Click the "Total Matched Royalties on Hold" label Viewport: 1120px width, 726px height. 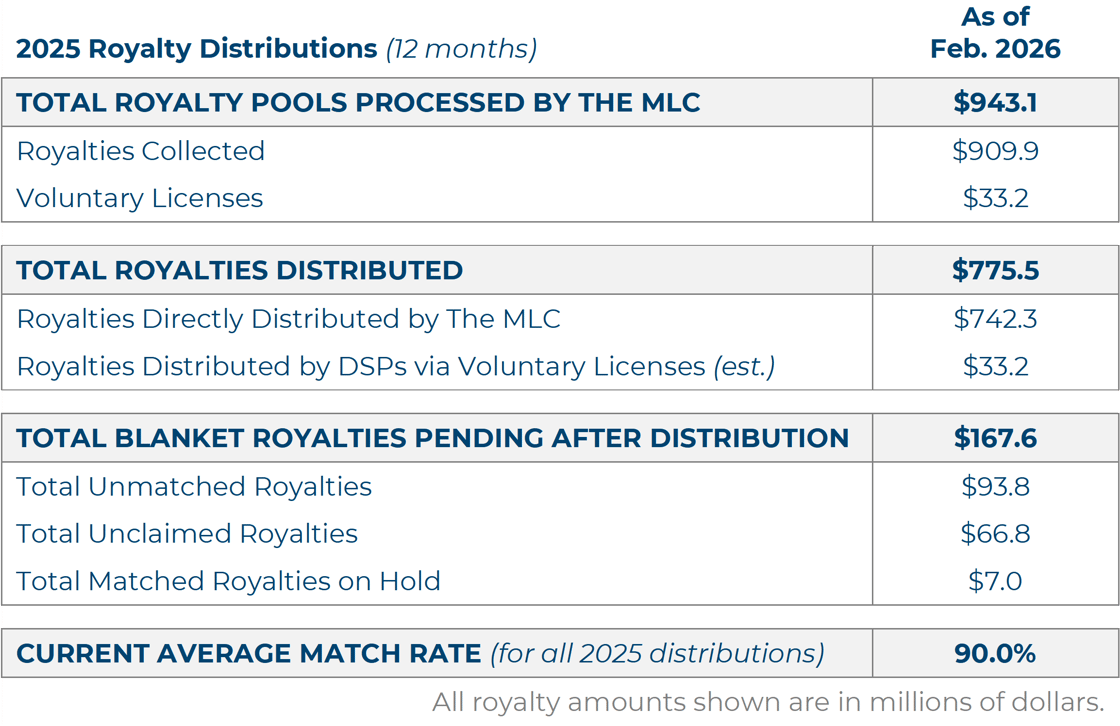(x=228, y=581)
